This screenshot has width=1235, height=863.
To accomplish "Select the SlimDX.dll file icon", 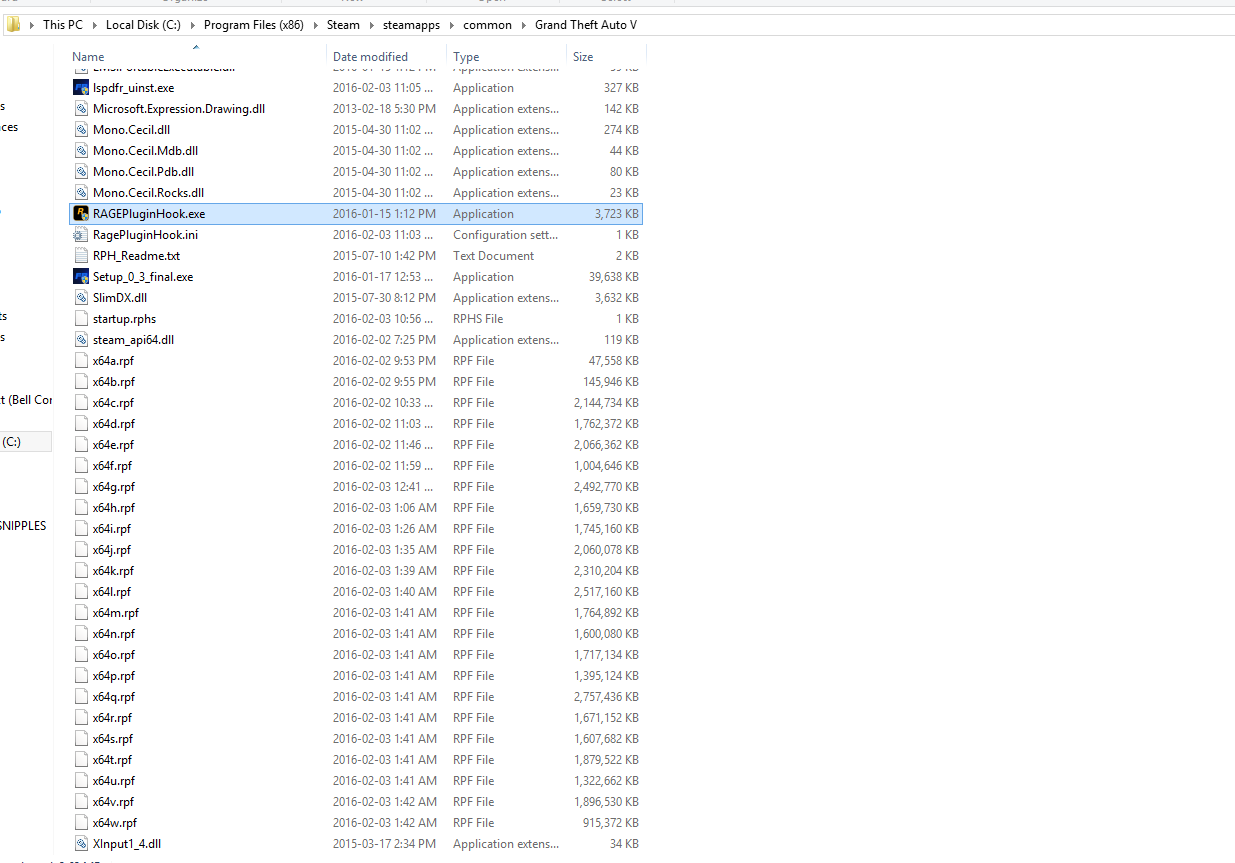I will click(x=82, y=298).
